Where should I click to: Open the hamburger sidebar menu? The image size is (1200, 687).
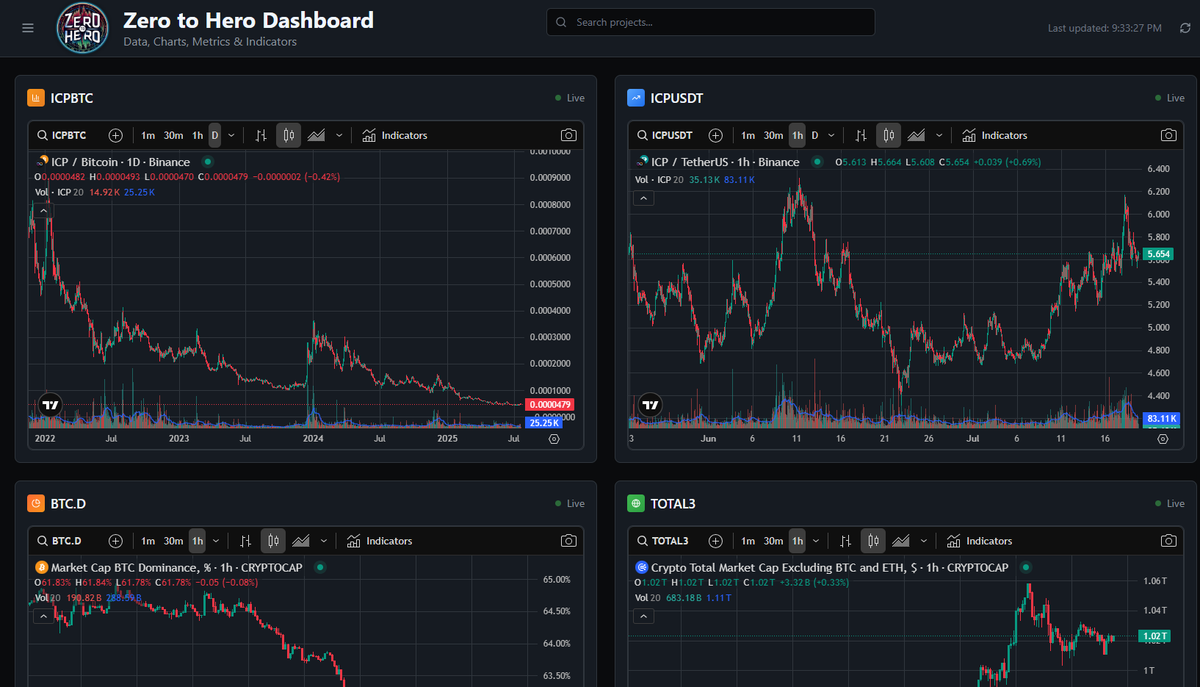pyautogui.click(x=28, y=27)
